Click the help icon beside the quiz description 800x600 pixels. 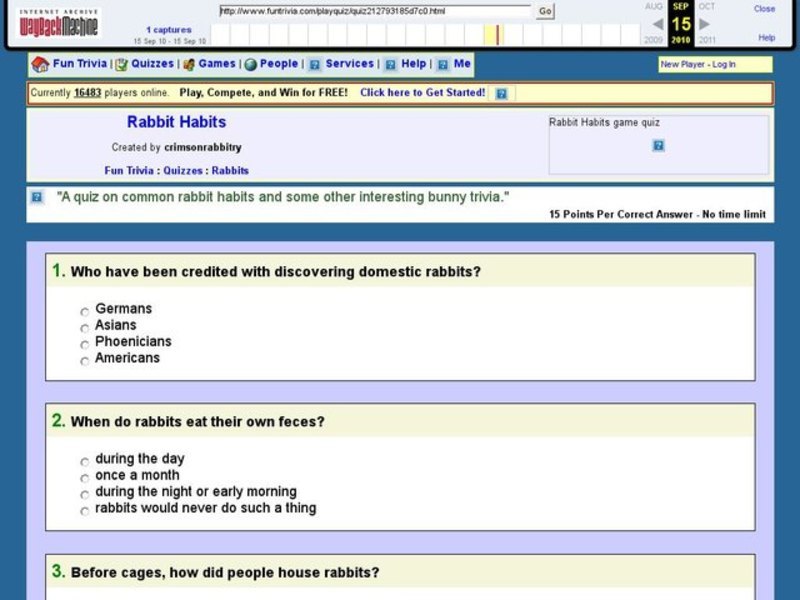pos(38,196)
